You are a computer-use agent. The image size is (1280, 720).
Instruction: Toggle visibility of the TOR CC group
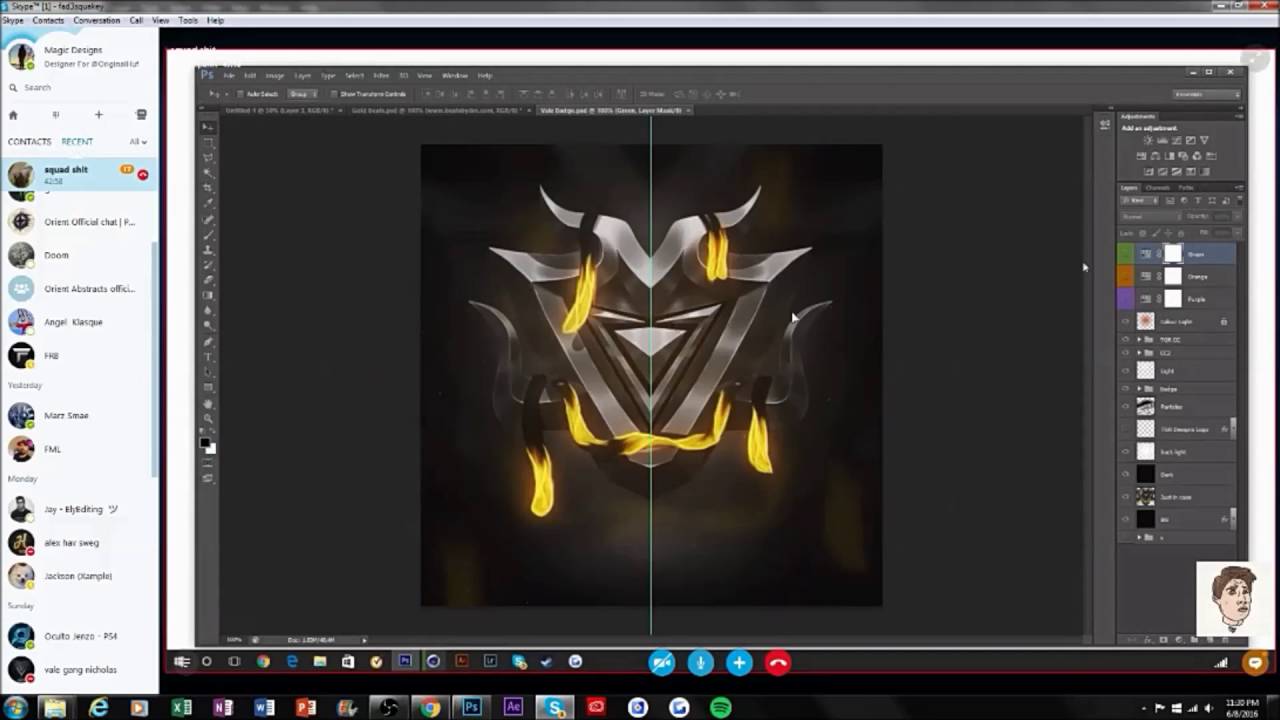1126,340
